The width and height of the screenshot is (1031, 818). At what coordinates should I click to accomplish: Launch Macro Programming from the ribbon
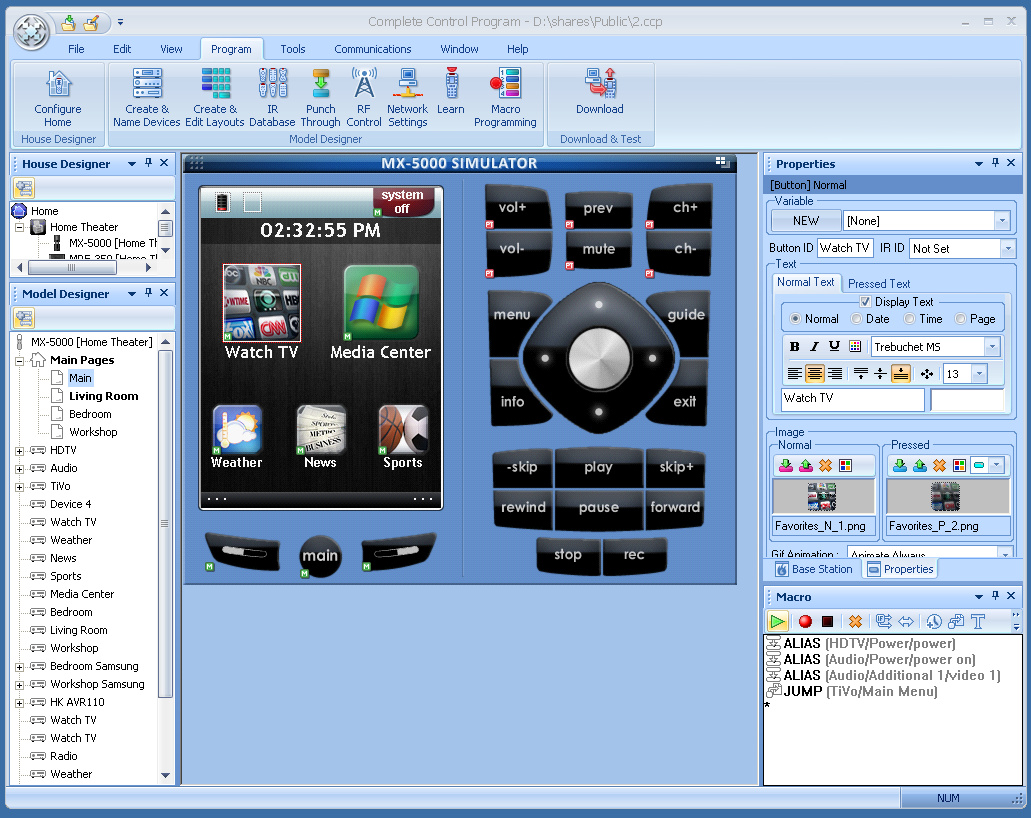tap(505, 97)
